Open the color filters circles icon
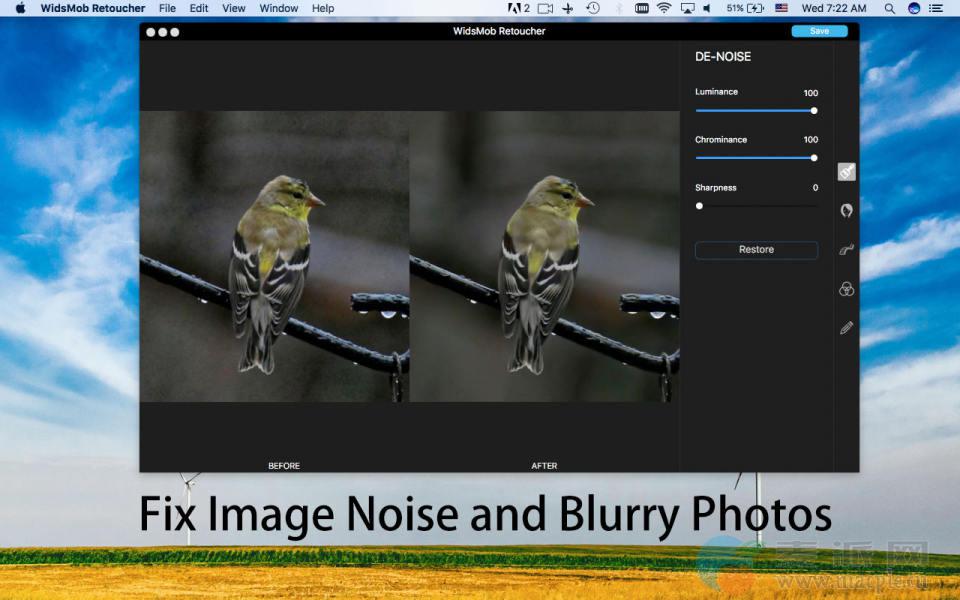Viewport: 960px width, 600px height. pyautogui.click(x=846, y=289)
